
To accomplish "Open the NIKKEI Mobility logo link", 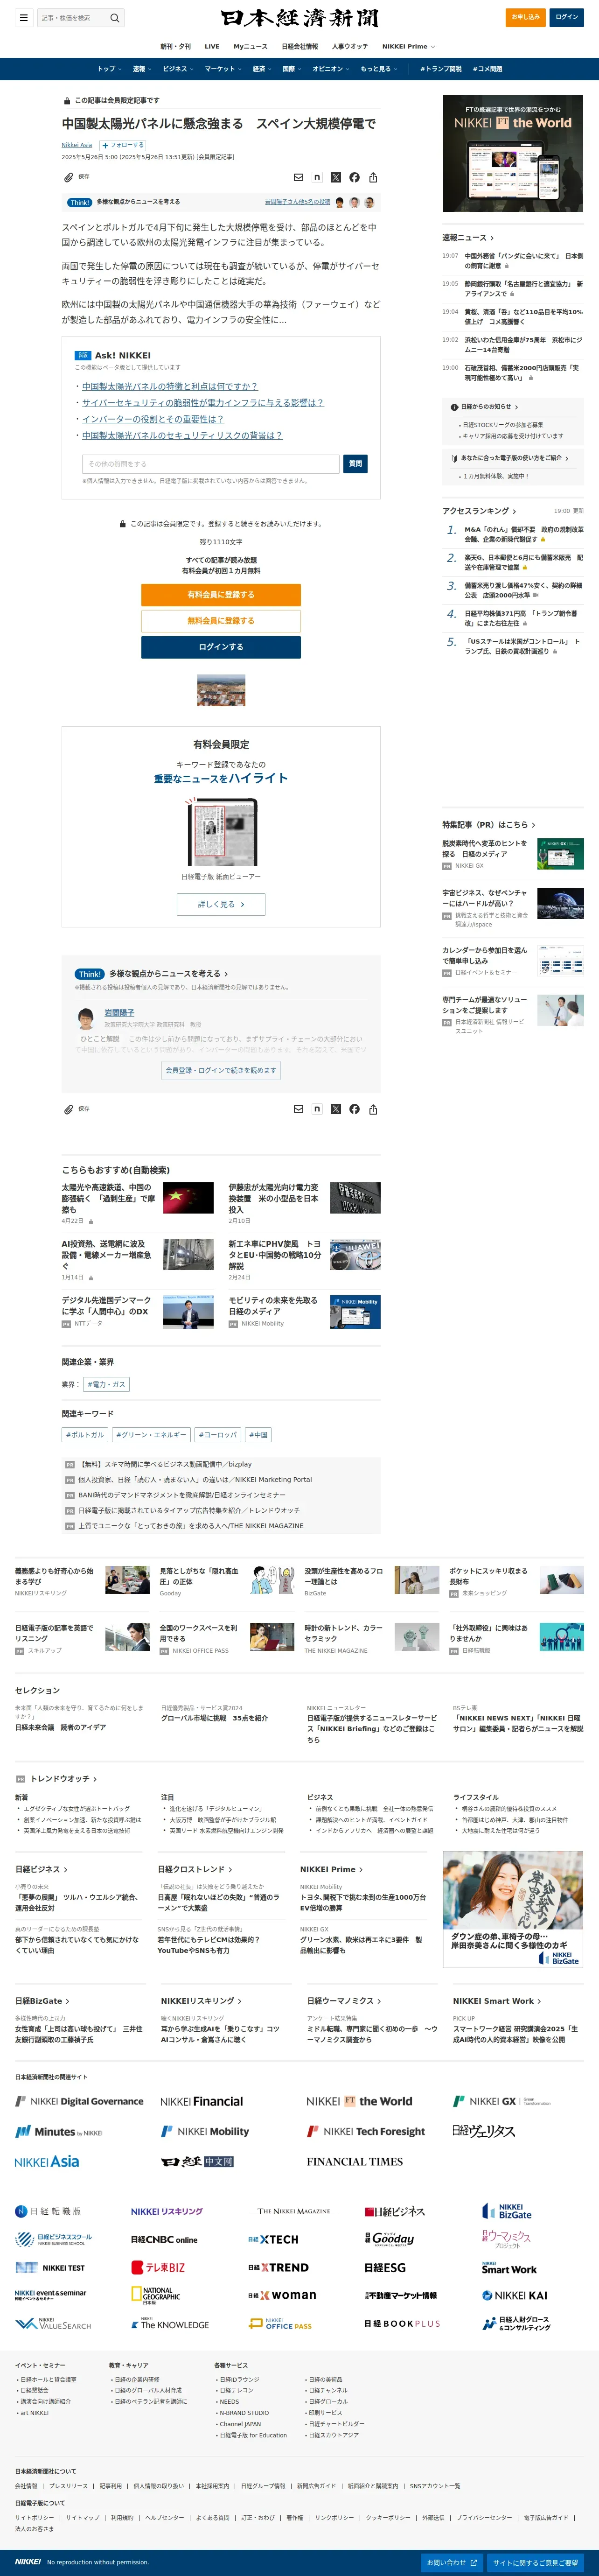I will (205, 2131).
